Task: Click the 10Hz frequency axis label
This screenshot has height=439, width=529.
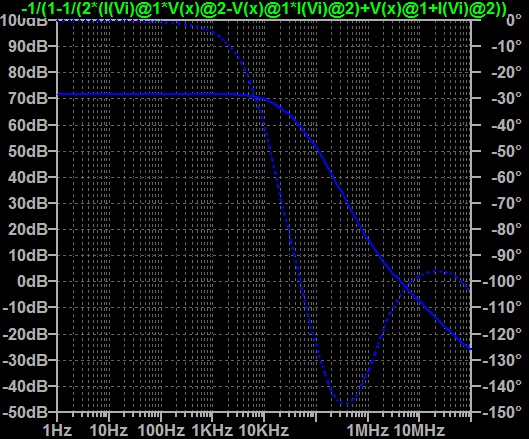Action: 109,431
